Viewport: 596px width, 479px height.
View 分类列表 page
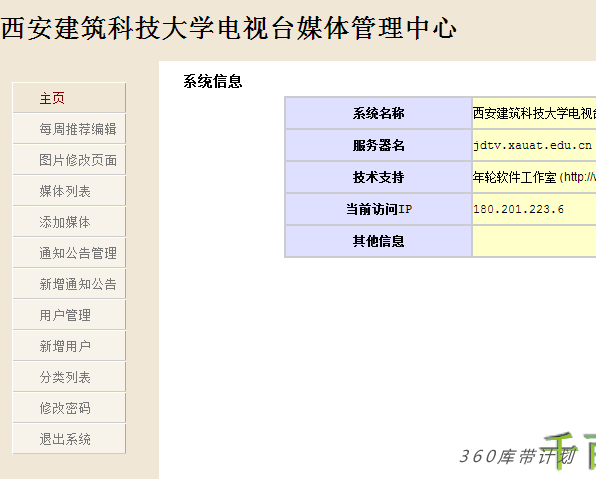pos(69,377)
